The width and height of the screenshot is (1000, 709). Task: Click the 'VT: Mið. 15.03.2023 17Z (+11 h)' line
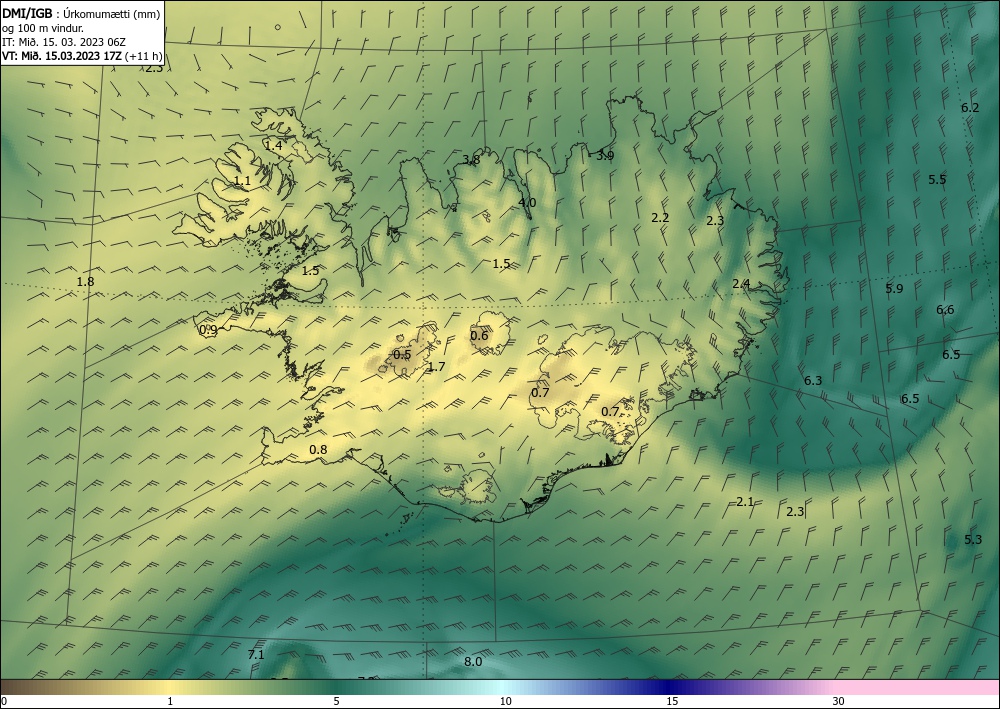[x=82, y=56]
